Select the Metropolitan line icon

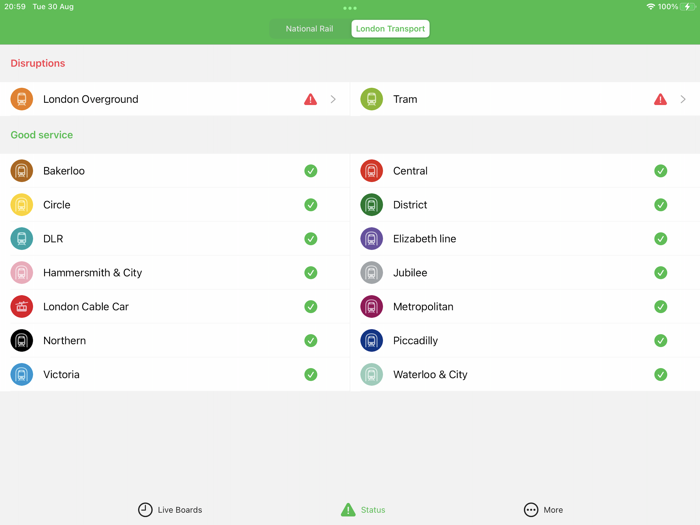pyautogui.click(x=371, y=307)
